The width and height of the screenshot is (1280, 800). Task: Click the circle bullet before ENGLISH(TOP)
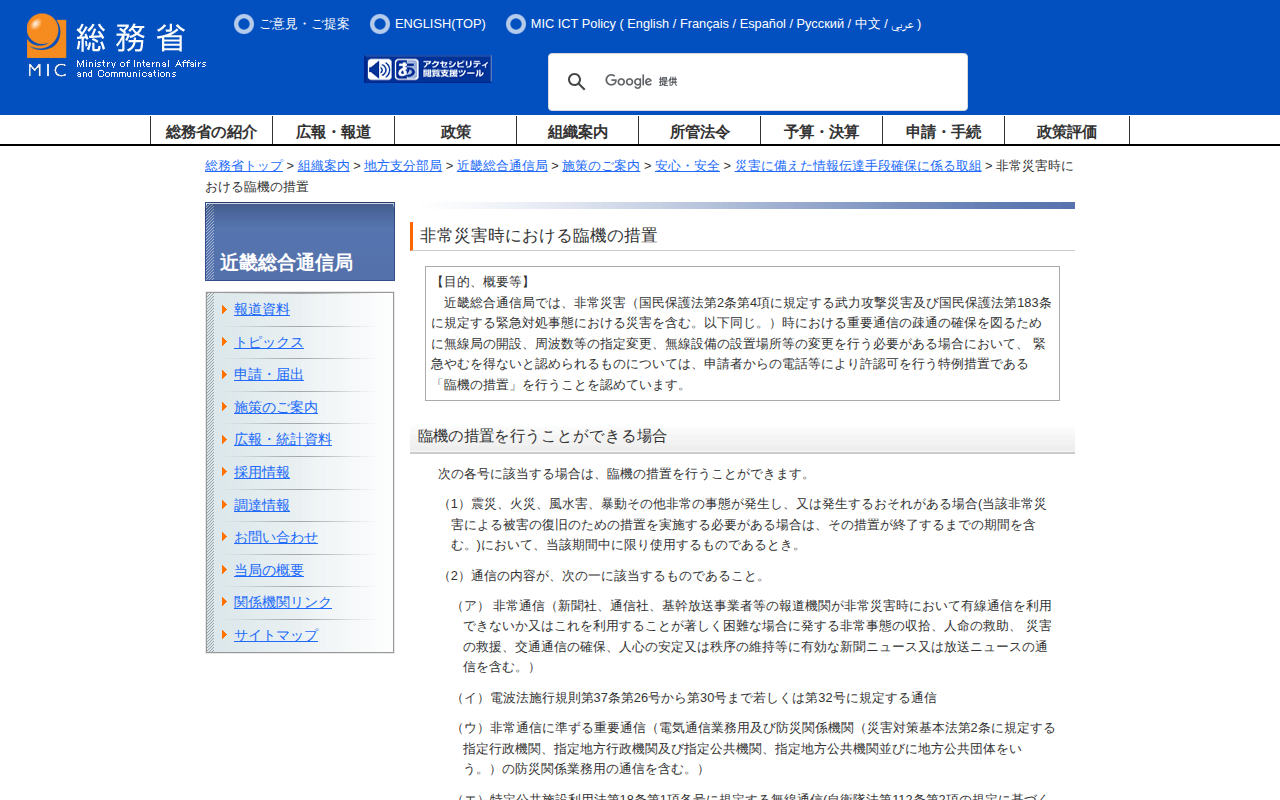click(380, 24)
